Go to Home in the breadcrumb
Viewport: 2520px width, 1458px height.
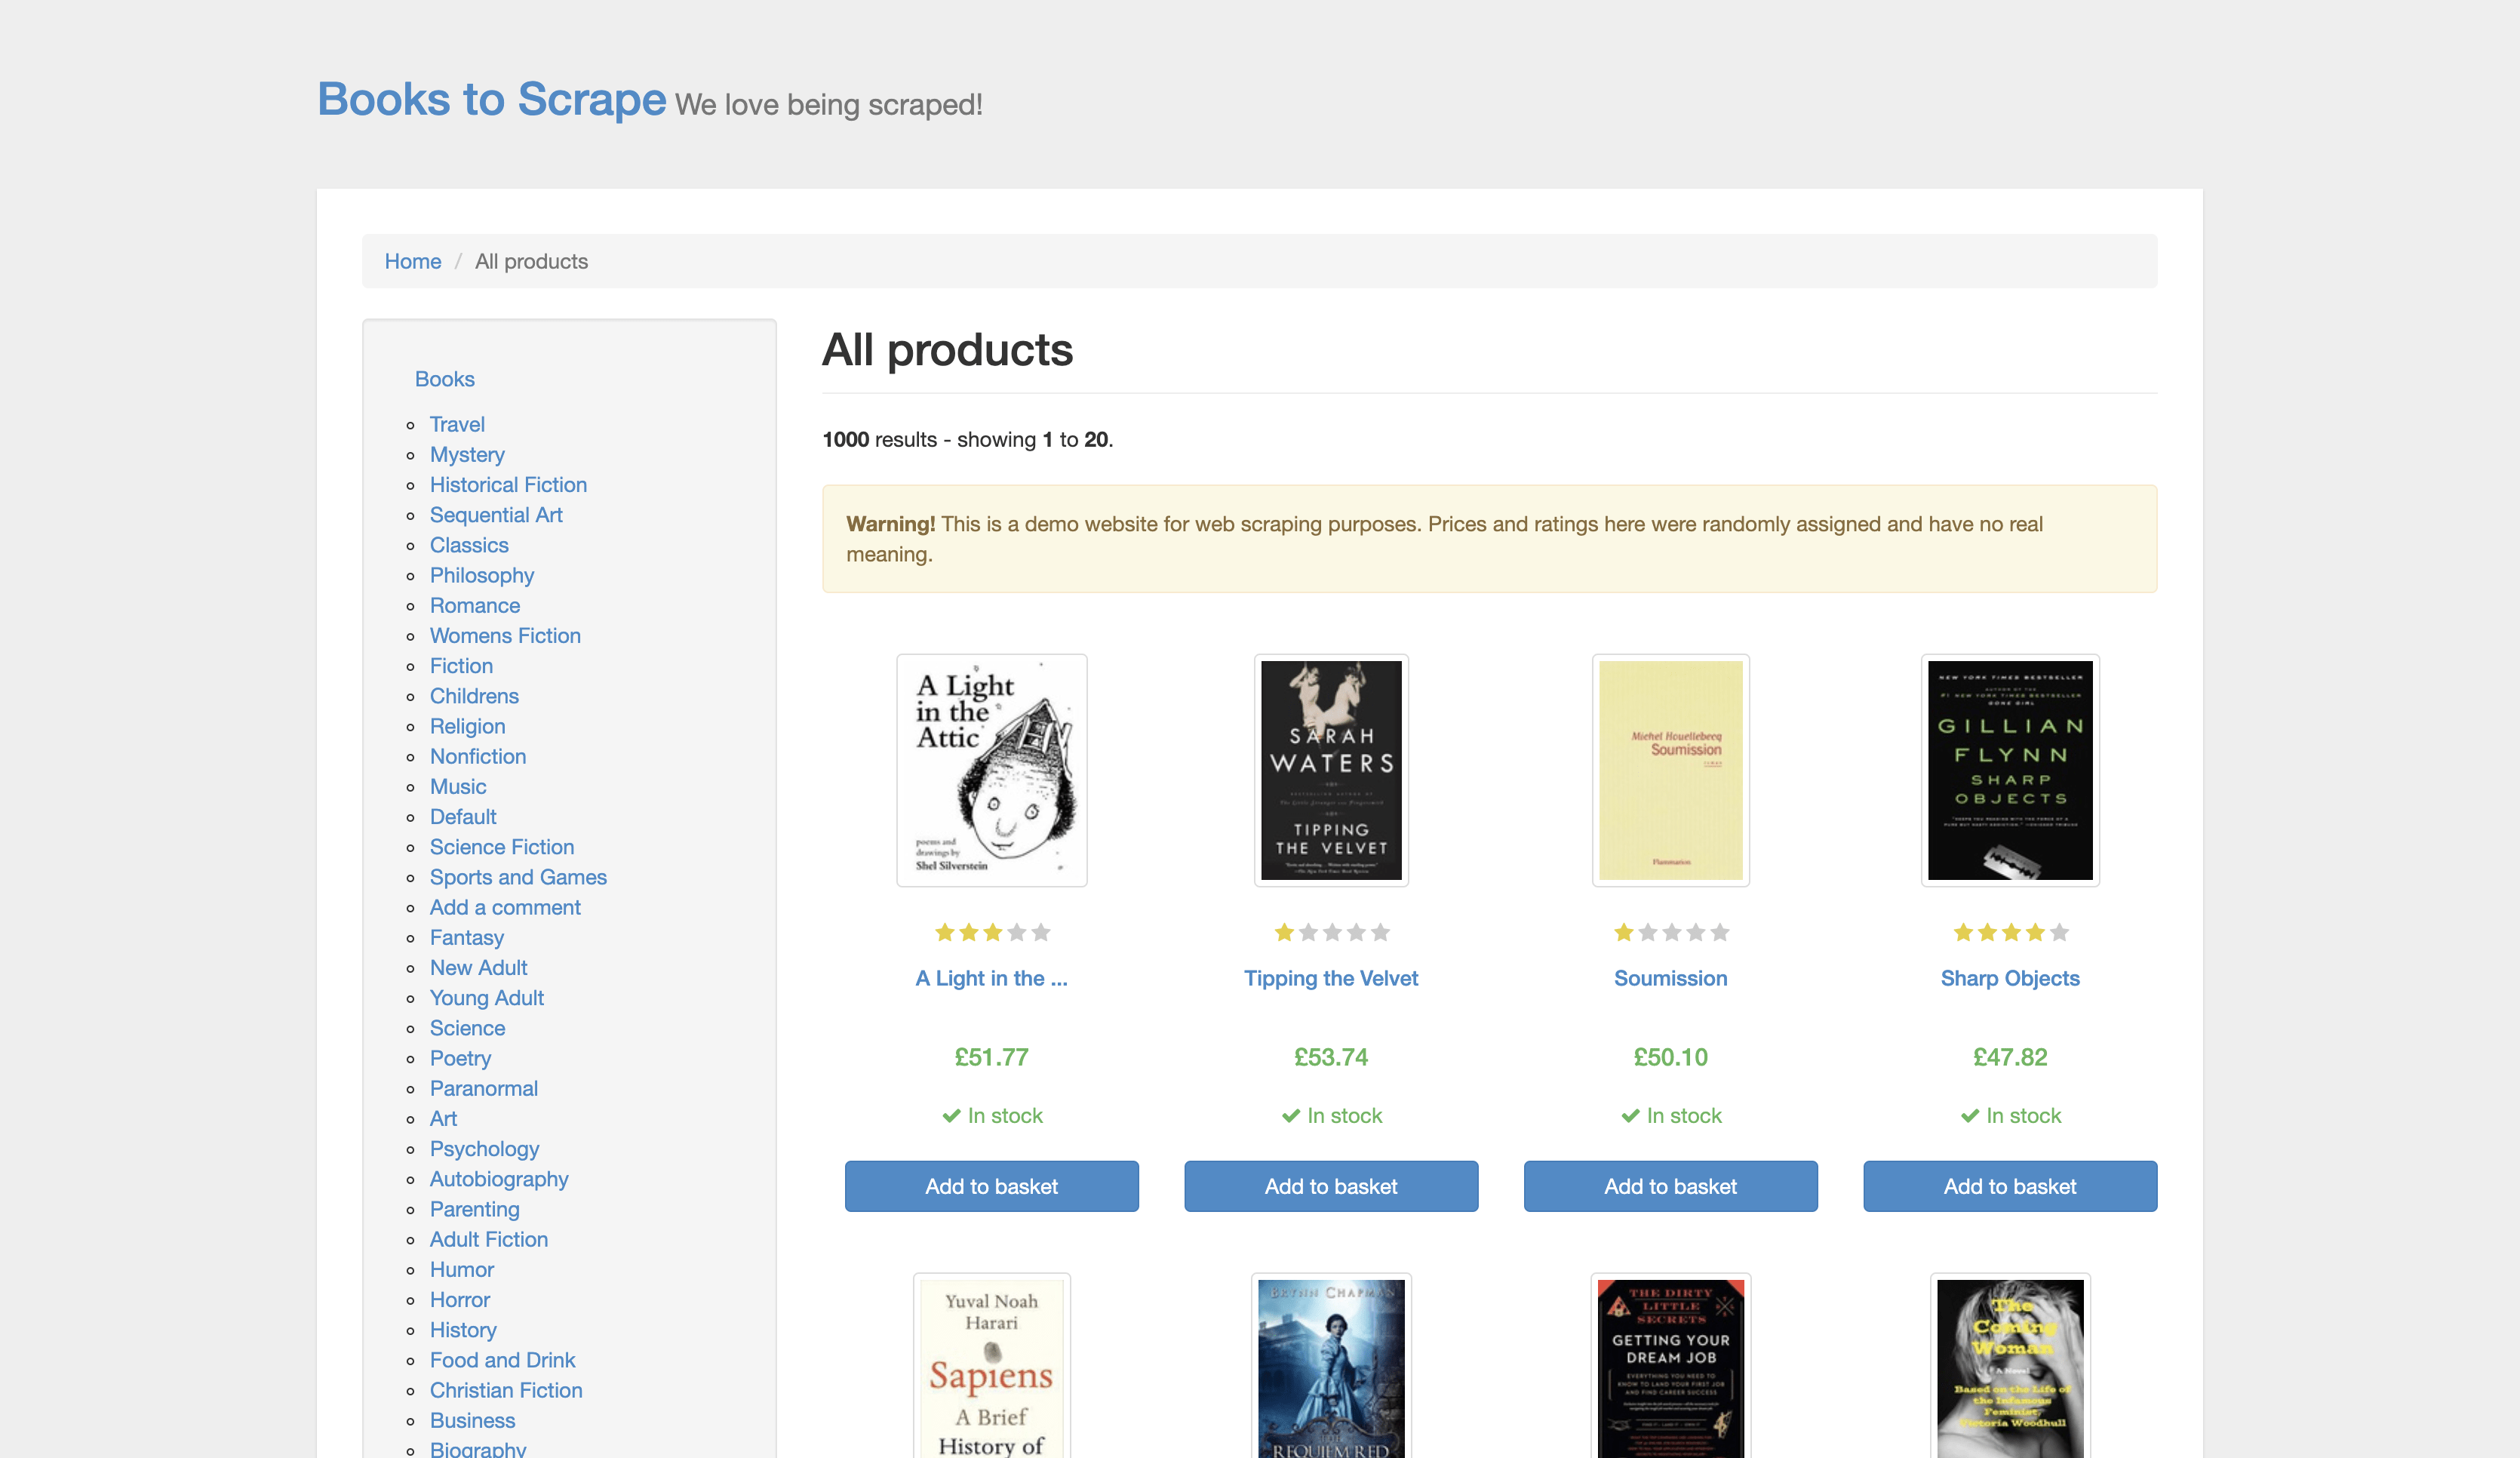(x=412, y=261)
